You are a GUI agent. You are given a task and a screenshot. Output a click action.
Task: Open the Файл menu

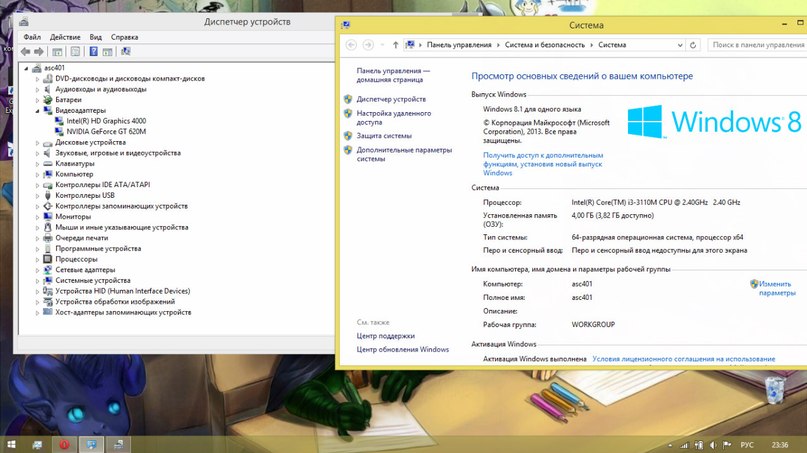(x=32, y=37)
